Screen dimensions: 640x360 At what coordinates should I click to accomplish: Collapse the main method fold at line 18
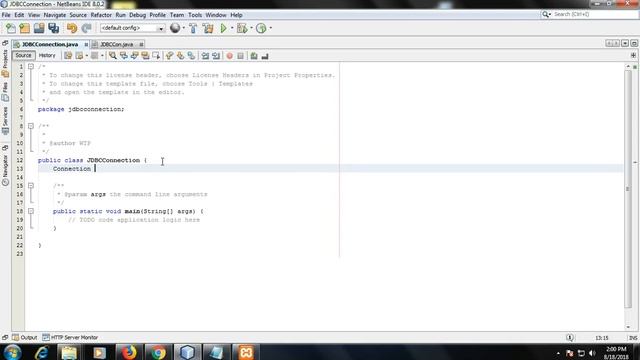(31, 211)
